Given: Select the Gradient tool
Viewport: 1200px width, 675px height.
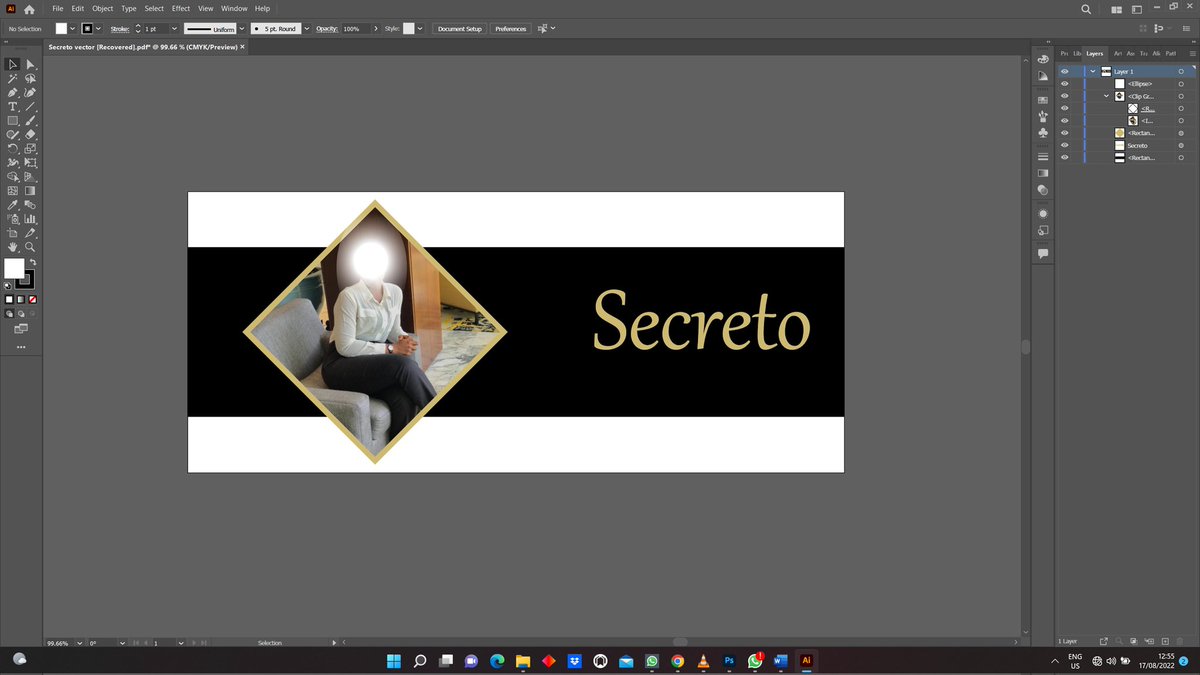Looking at the screenshot, I should [x=31, y=190].
